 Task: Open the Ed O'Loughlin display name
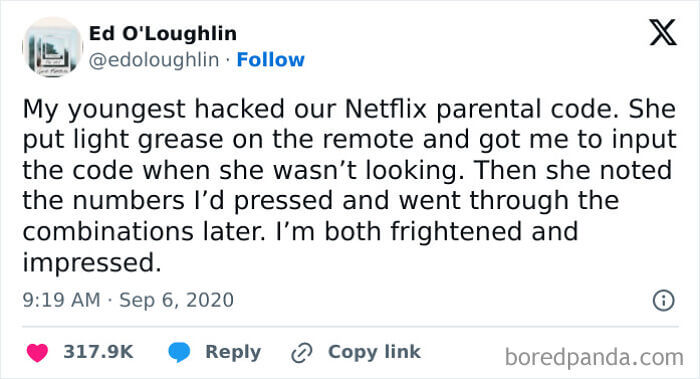tap(163, 33)
